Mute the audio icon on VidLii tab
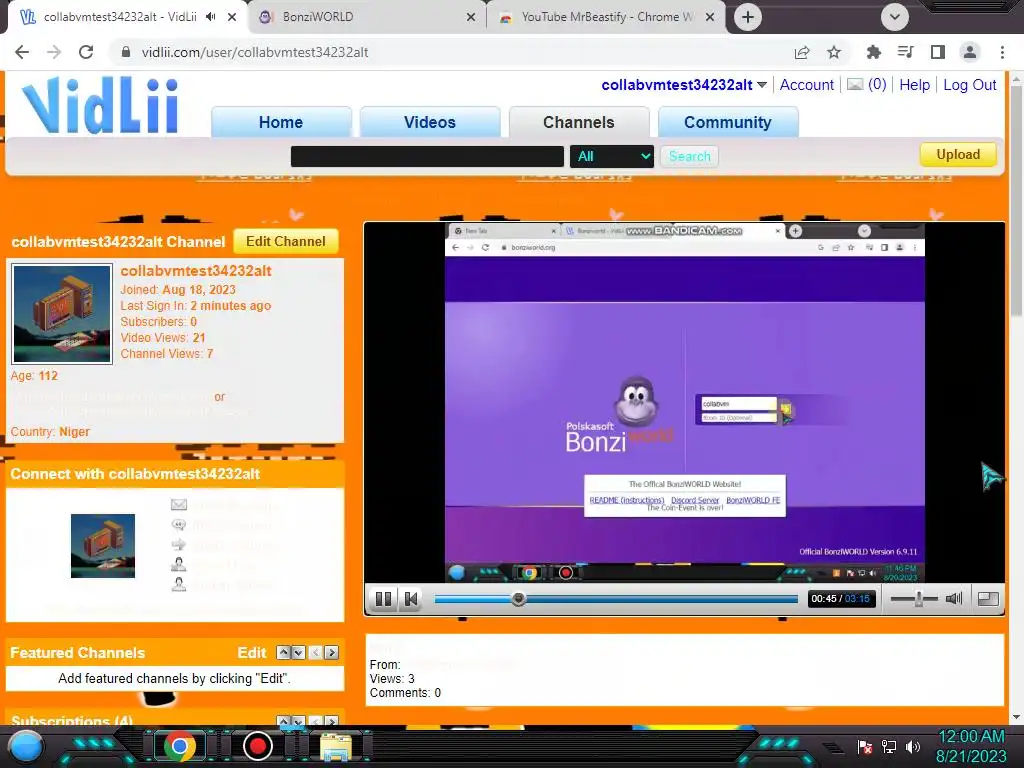 [x=210, y=17]
